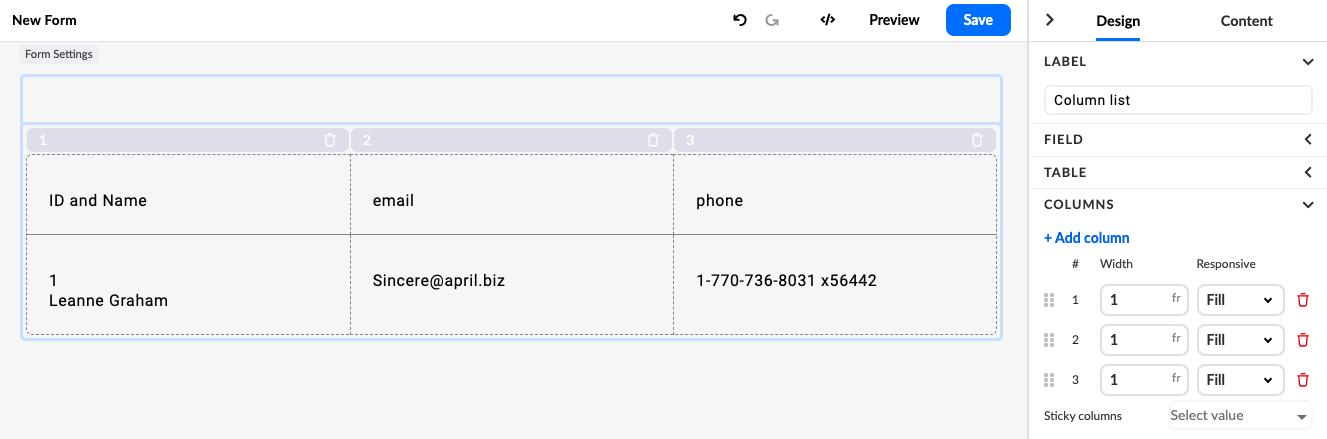Collapse the side panel with the chevron arrow
The height and width of the screenshot is (439, 1327).
(x=1050, y=20)
